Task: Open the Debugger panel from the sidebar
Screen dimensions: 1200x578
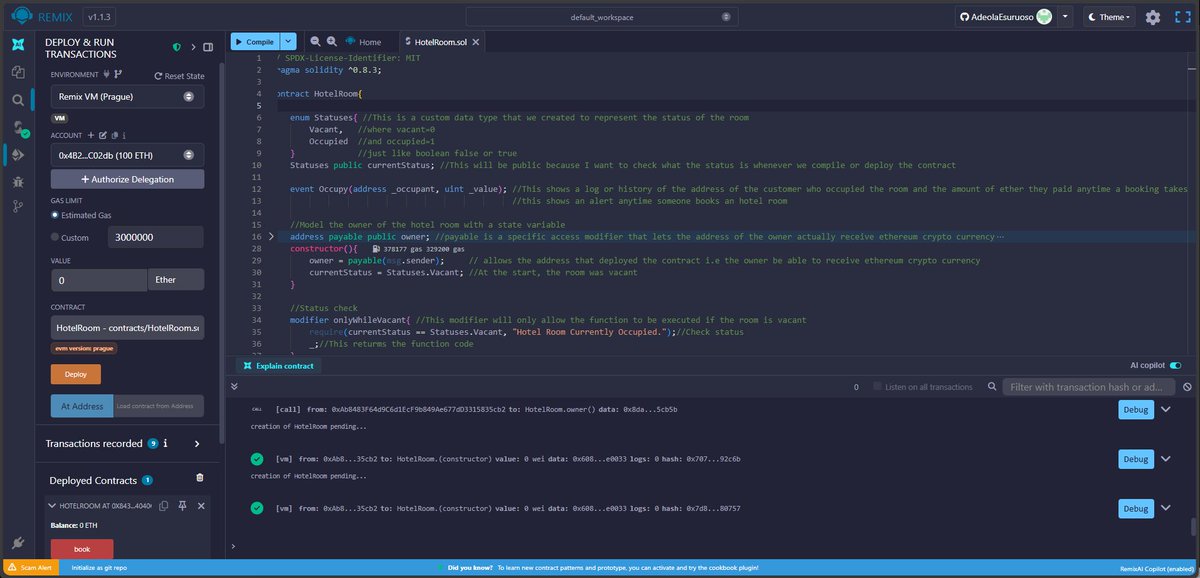Action: (x=17, y=184)
